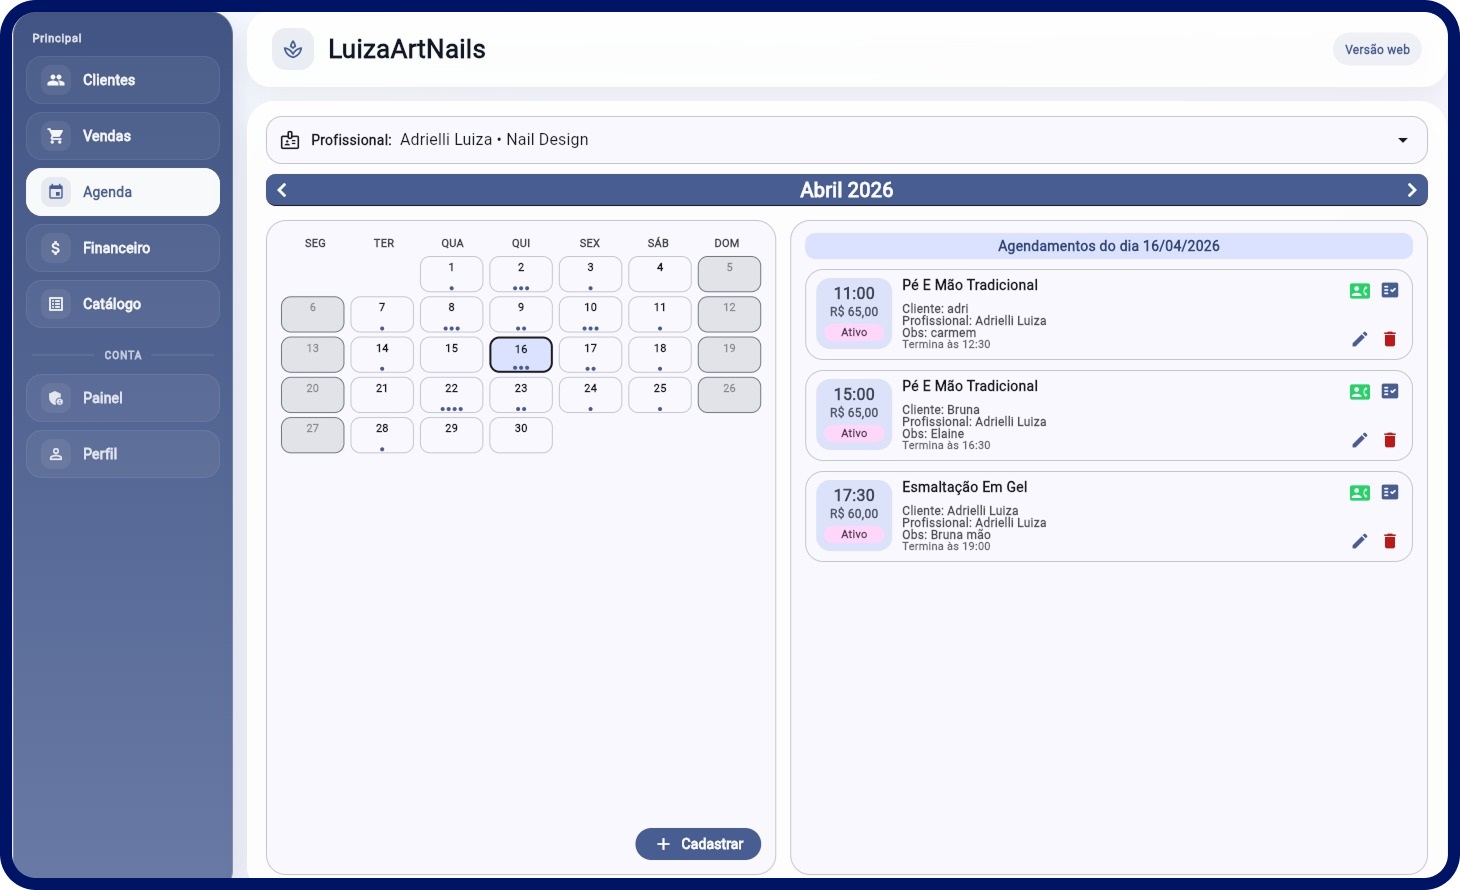Screen dimensions: 1460x890
Task: Select day 14 in the calendar
Action: click(382, 355)
